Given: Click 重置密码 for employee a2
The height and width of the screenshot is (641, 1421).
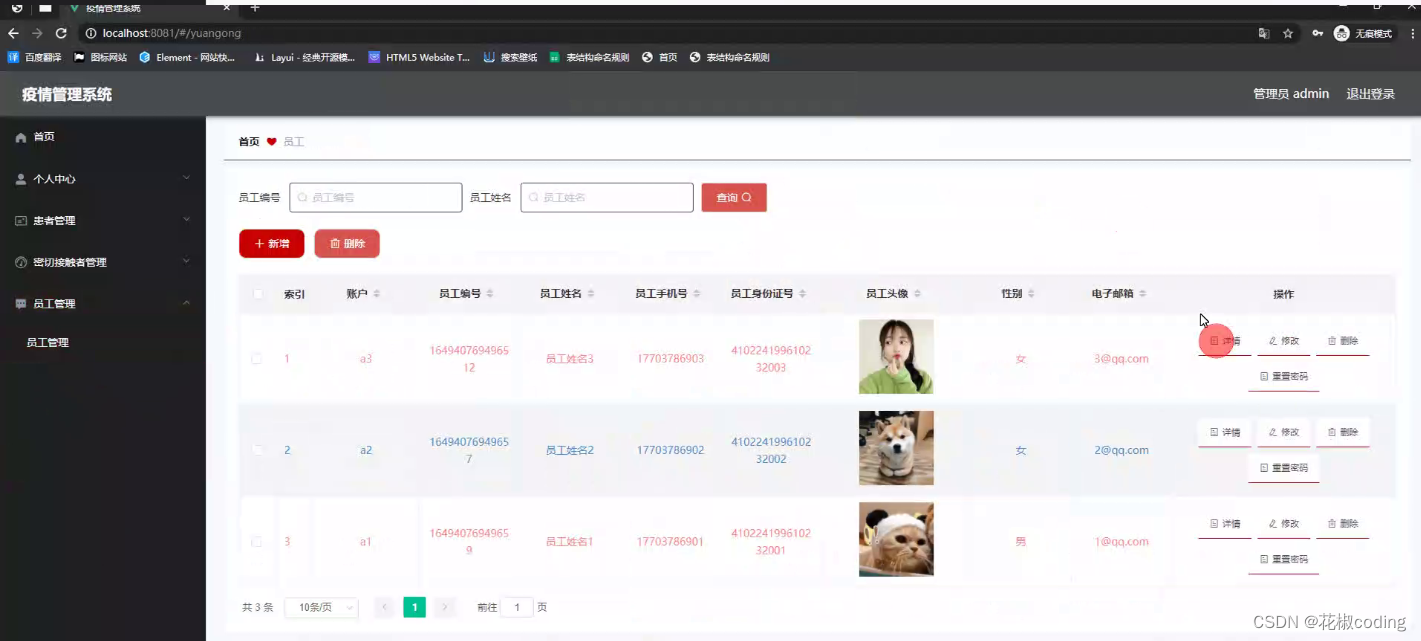Looking at the screenshot, I should tap(1284, 468).
